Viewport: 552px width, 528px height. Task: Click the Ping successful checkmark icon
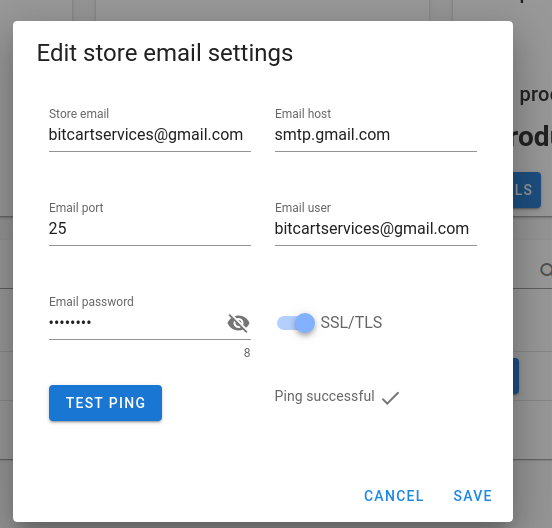point(390,398)
